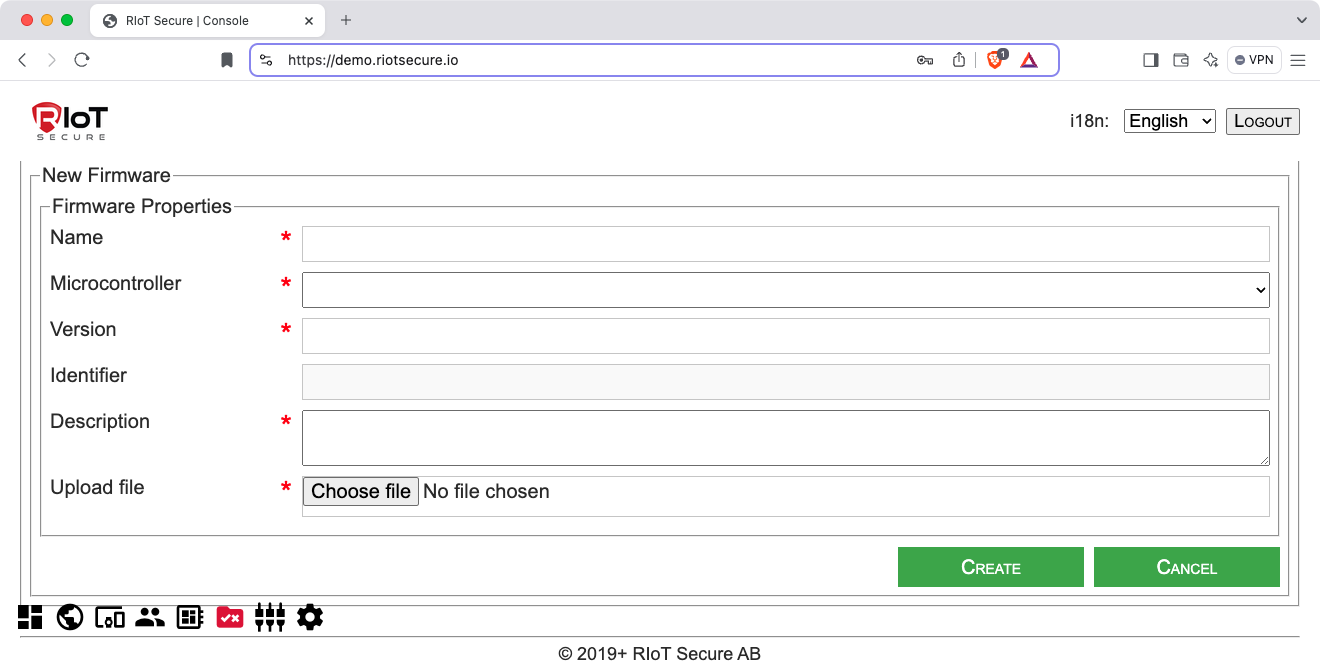Expand the Microcontroller dropdown

click(x=785, y=290)
